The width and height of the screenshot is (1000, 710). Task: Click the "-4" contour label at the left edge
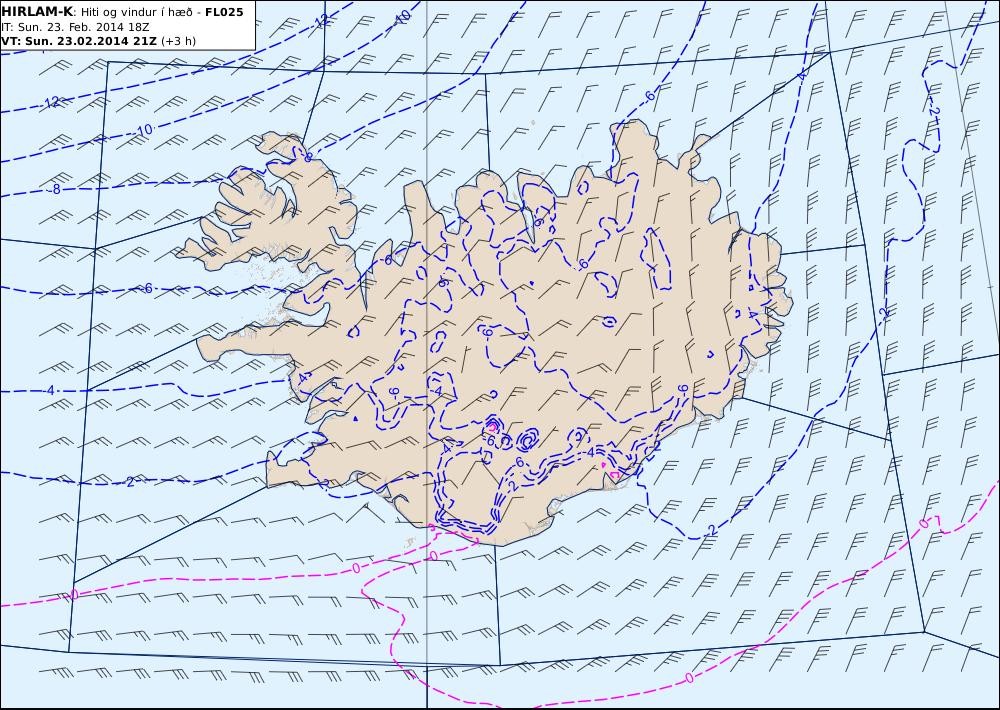click(49, 390)
